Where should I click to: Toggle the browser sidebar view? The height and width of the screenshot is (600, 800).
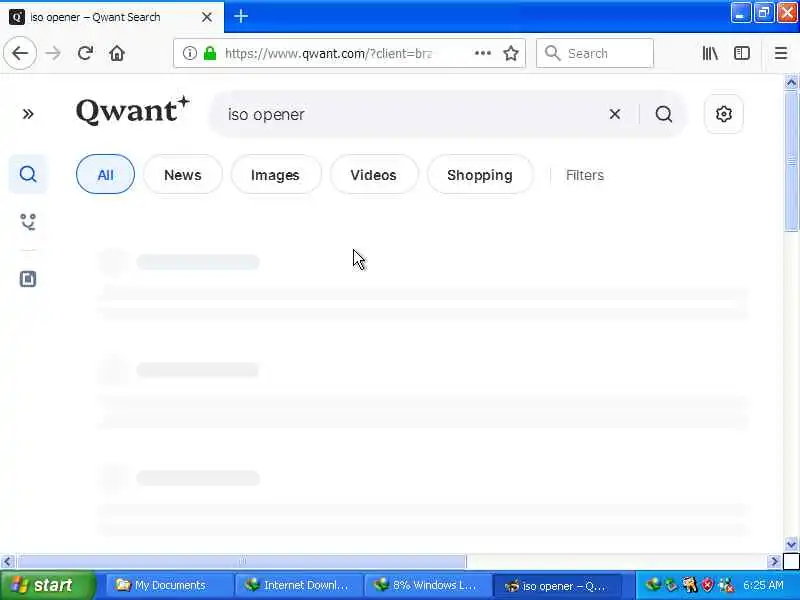pos(742,53)
